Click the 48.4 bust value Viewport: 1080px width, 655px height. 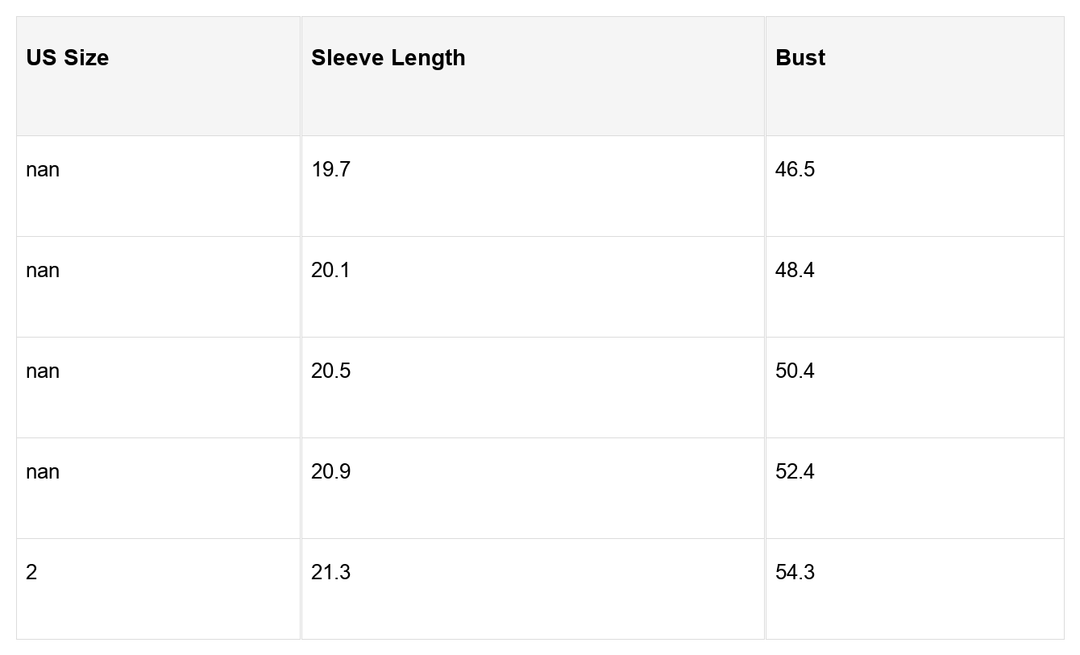[795, 270]
